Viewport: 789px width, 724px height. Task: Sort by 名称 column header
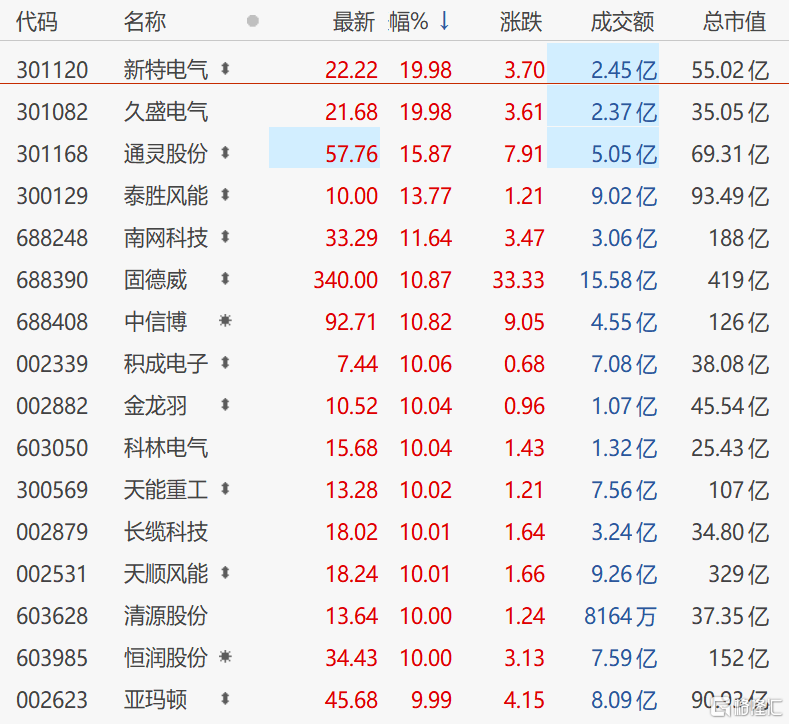coord(145,22)
